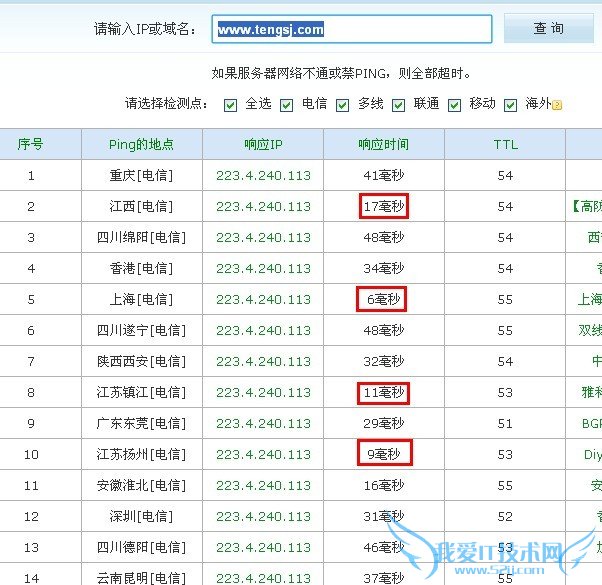
Task: Click the 32毫秒 response time
Action: 384,361
